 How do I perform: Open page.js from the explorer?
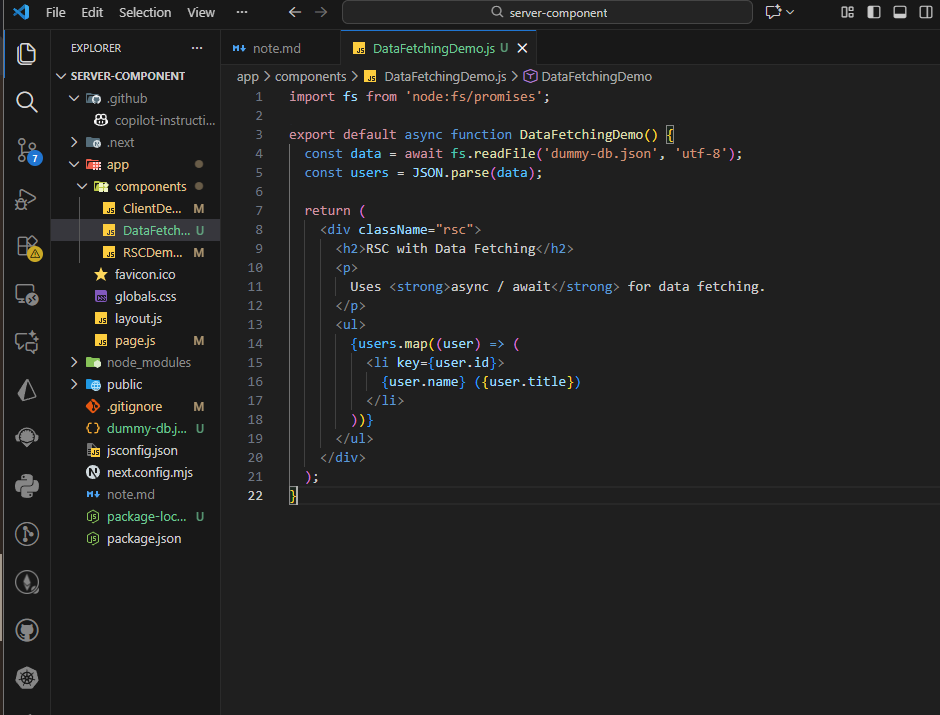pos(134,340)
